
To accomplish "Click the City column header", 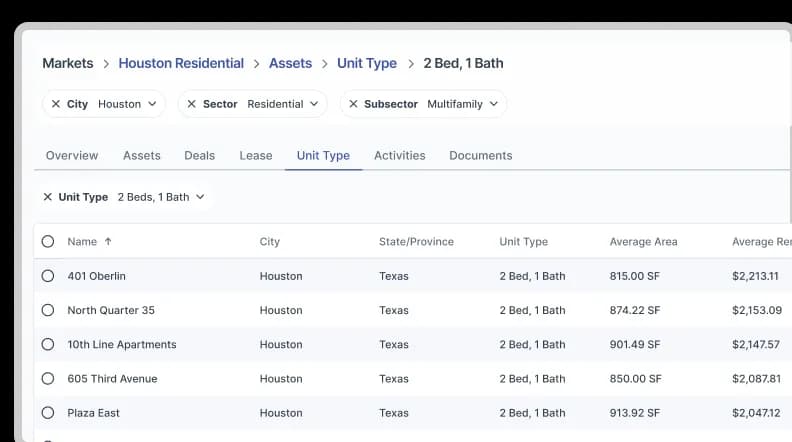I will [270, 242].
